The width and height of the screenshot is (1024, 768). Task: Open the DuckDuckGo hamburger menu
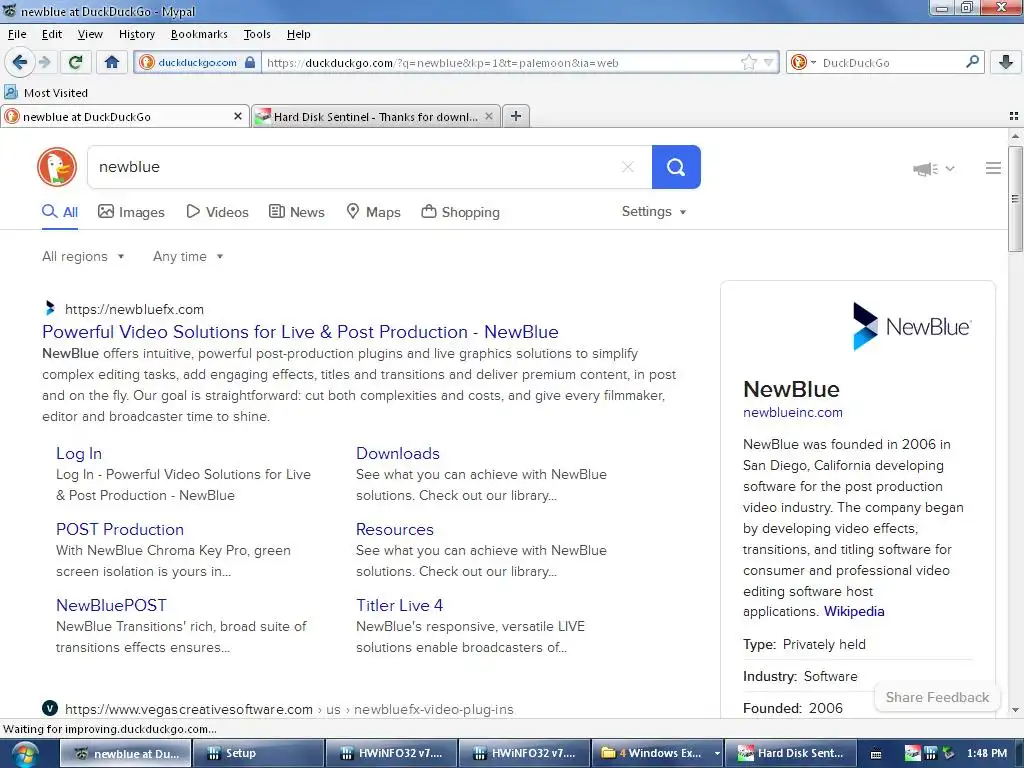(x=993, y=168)
